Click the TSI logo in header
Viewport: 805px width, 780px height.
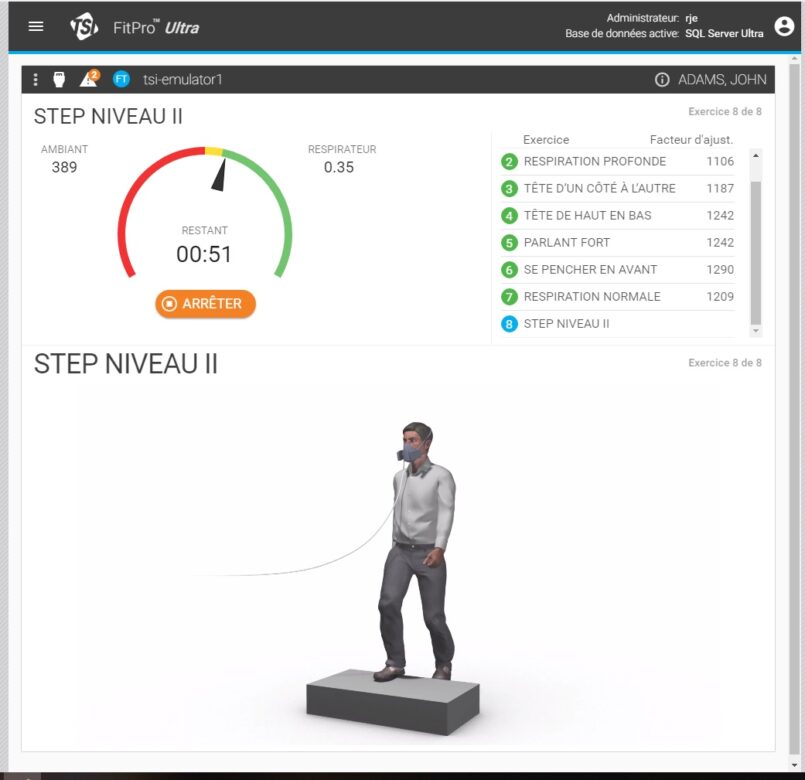coord(84,27)
